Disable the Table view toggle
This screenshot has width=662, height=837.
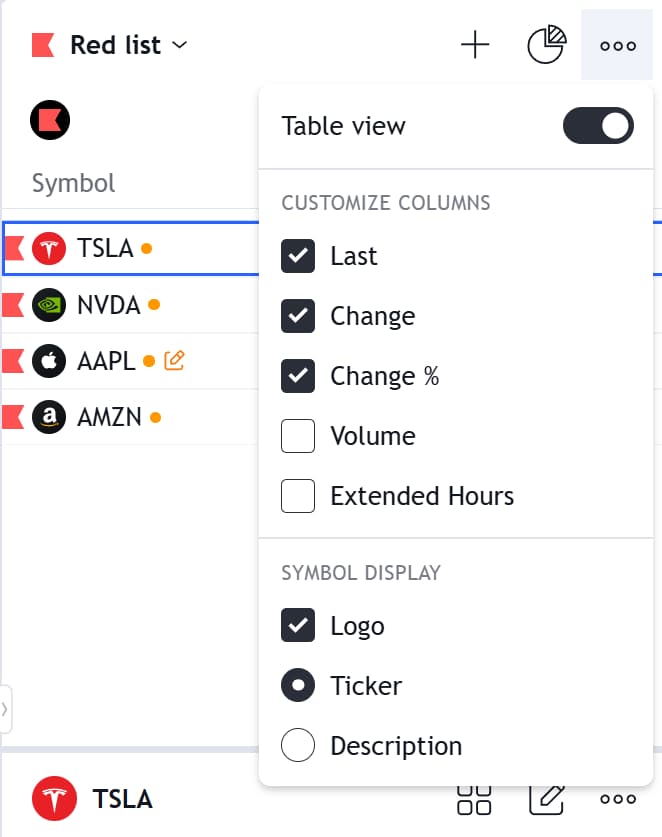coord(598,126)
